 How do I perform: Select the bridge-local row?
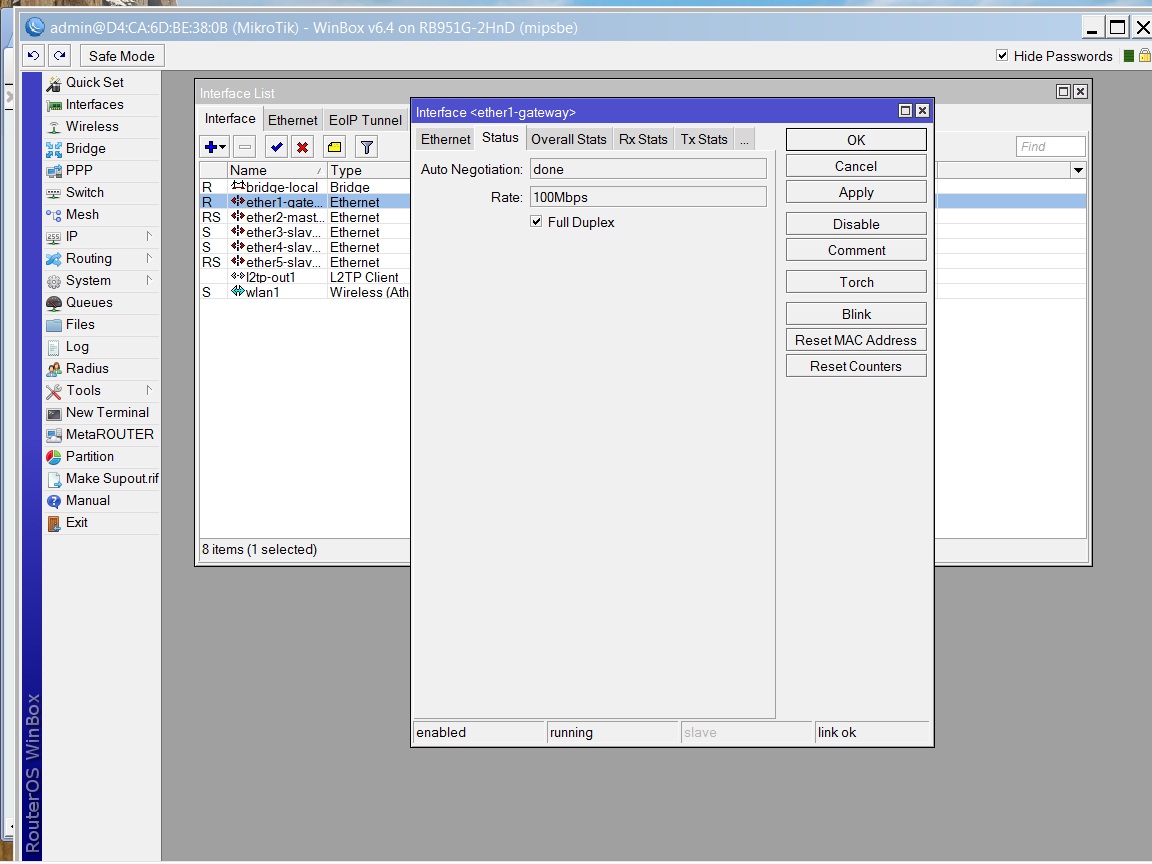pos(305,187)
